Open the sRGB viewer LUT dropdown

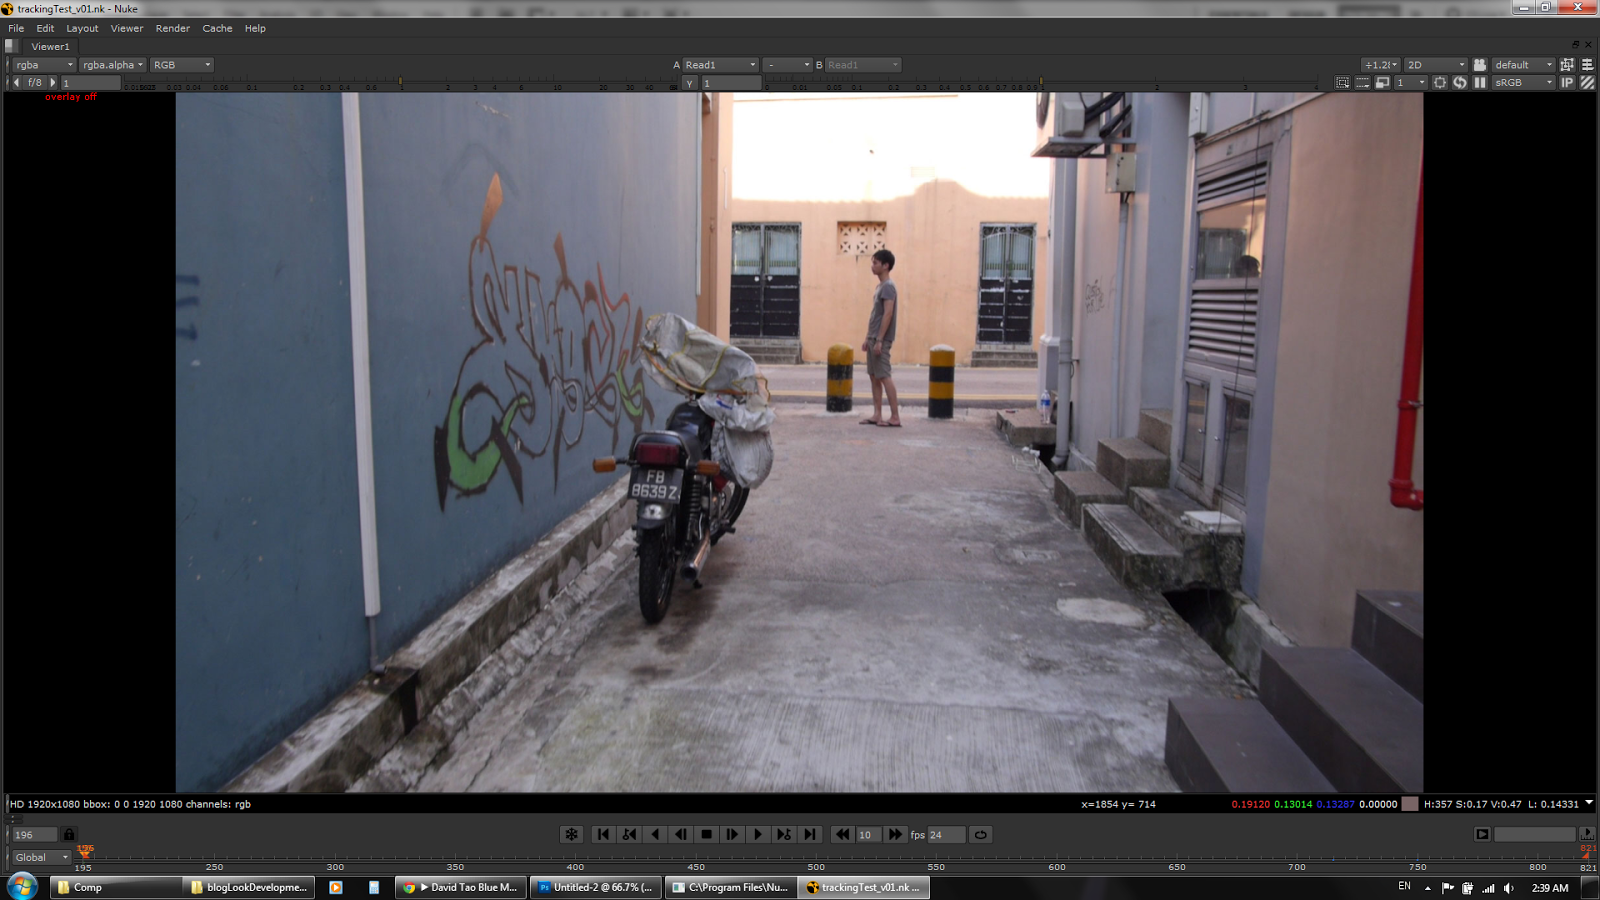[x=1520, y=82]
